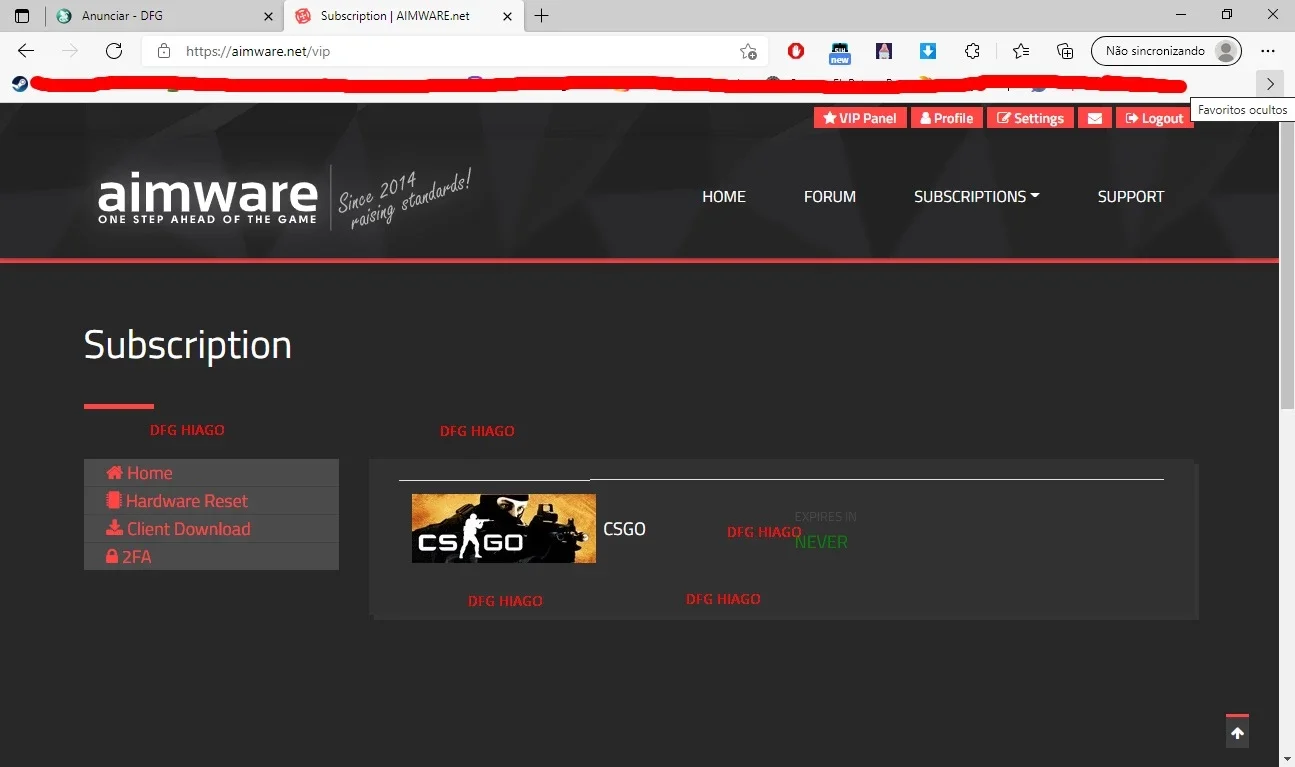Open the Steam bookmark icon
Viewport: 1295px width, 767px height.
[19, 84]
